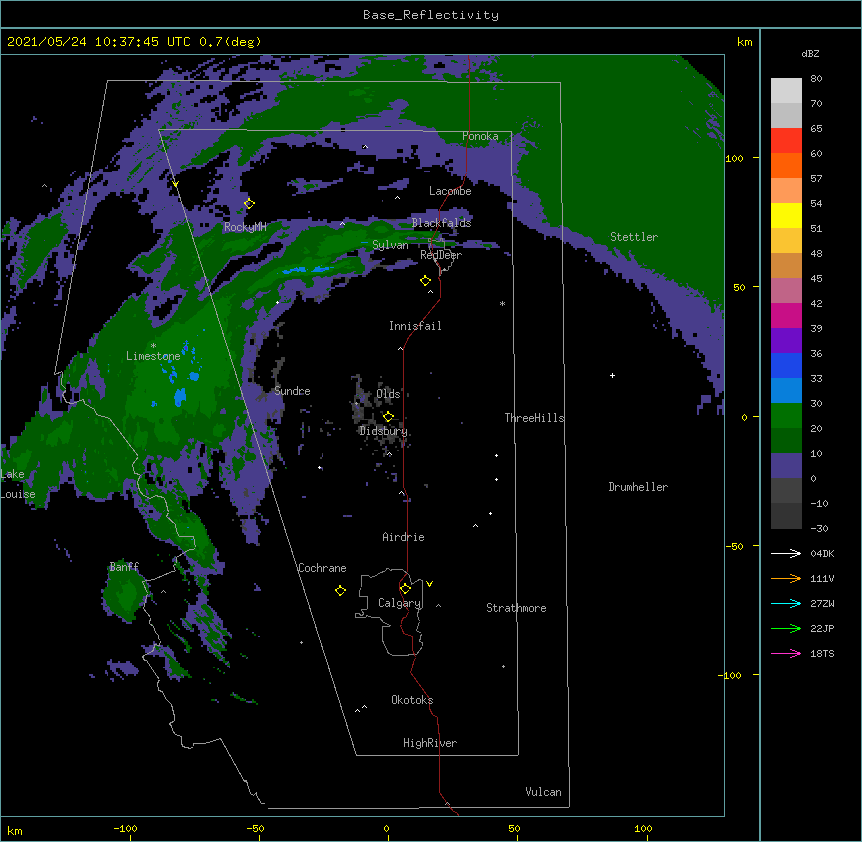Click the white 04DK arrow icon
Image resolution: width=862 pixels, height=842 pixels.
coord(786,553)
